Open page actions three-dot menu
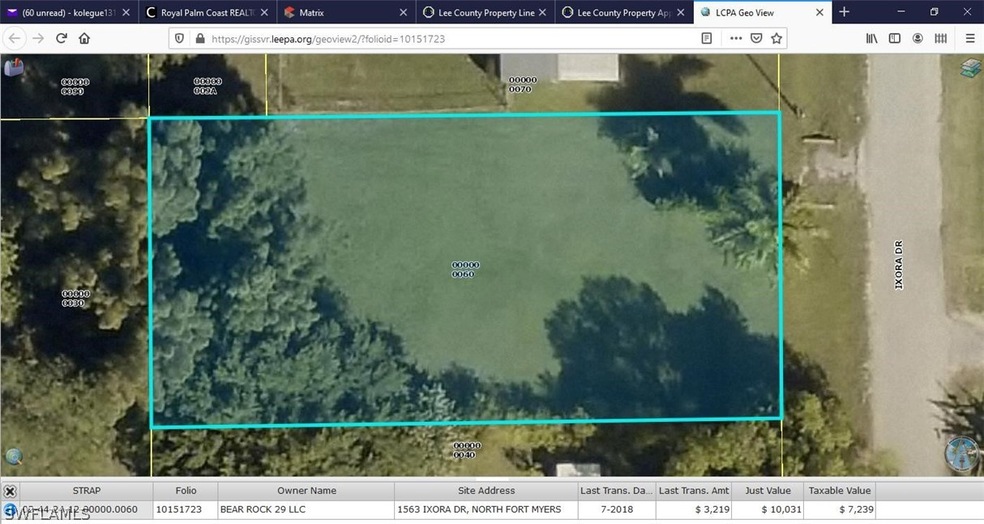Image resolution: width=984 pixels, height=524 pixels. click(736, 38)
